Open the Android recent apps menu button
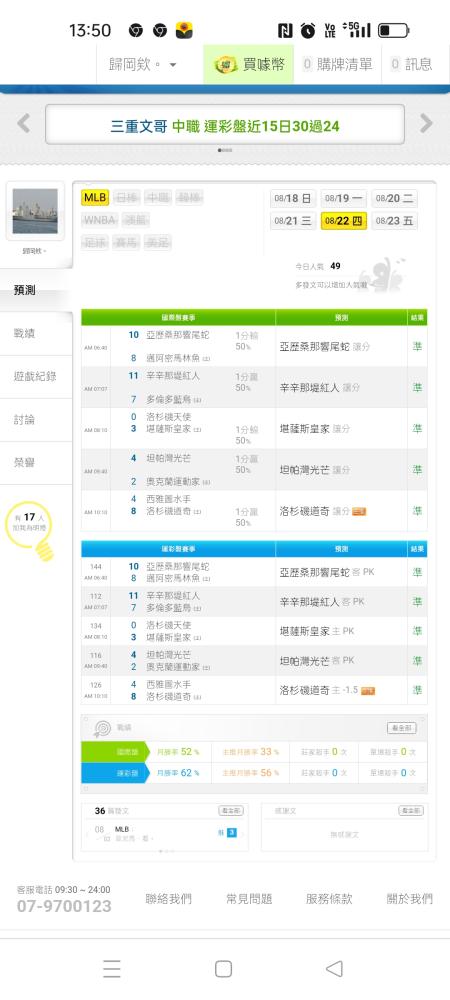 point(112,969)
